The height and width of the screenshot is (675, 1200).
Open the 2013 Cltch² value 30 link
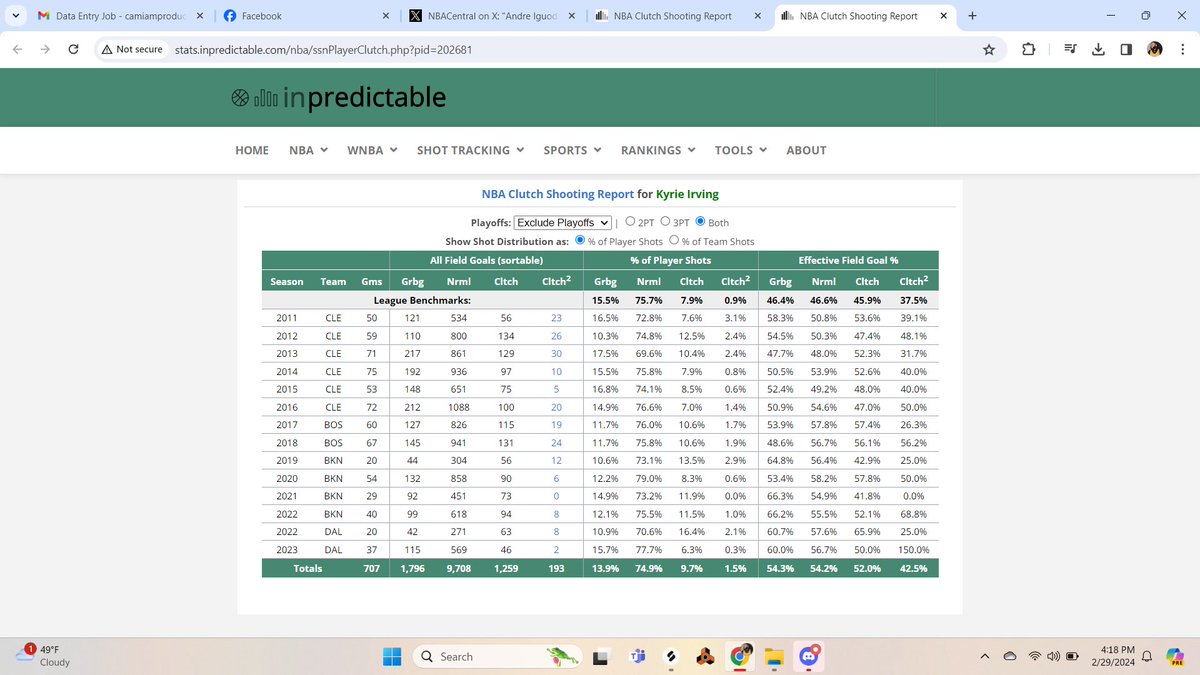[x=556, y=354]
